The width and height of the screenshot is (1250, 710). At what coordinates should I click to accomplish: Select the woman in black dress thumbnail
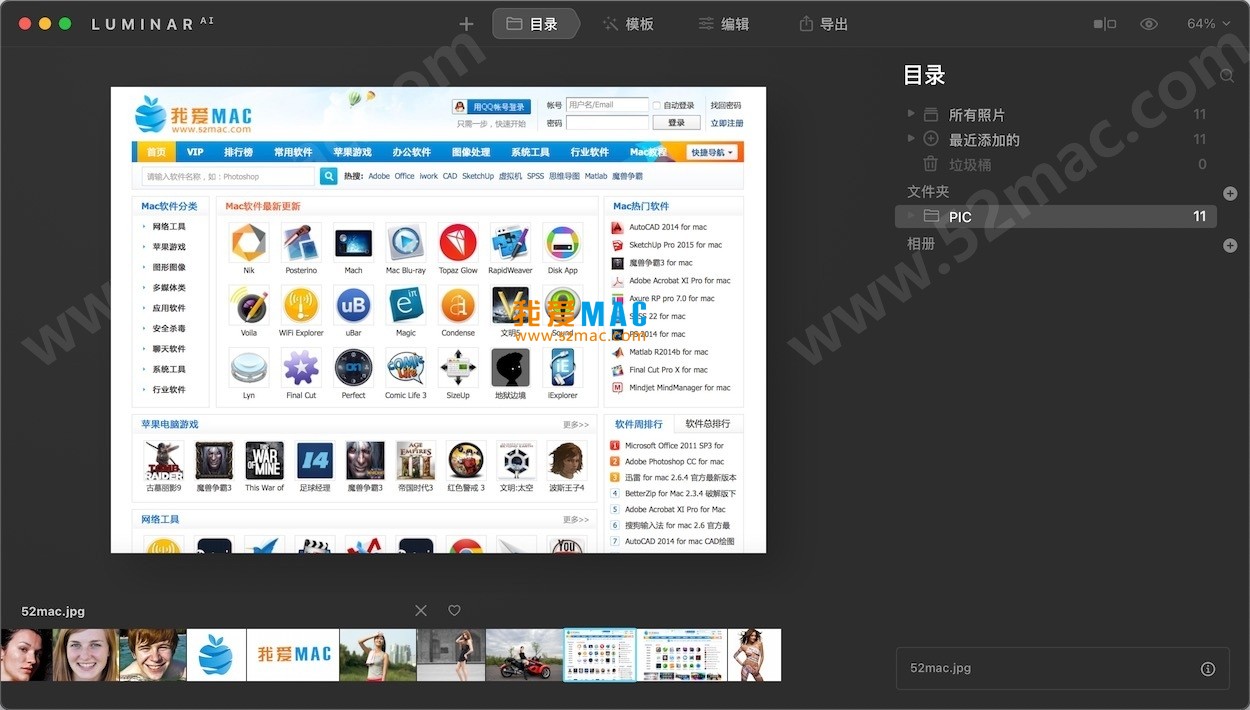pyautogui.click(x=451, y=655)
